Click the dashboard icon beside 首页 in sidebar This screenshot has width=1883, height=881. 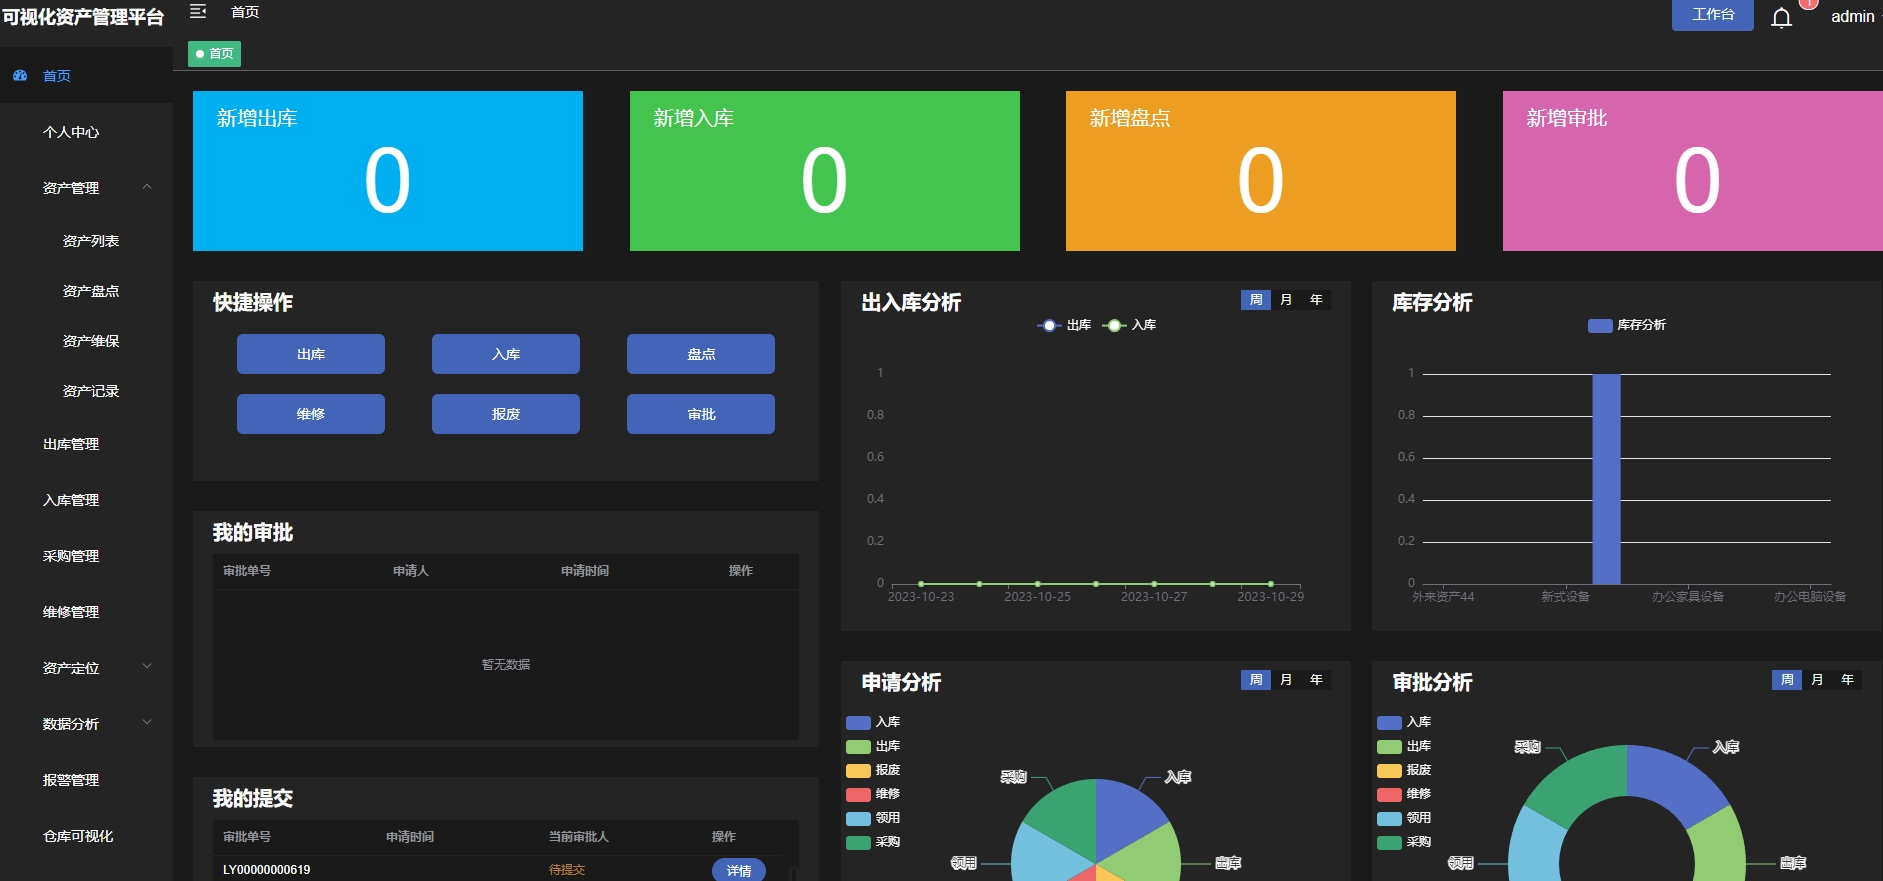click(20, 75)
